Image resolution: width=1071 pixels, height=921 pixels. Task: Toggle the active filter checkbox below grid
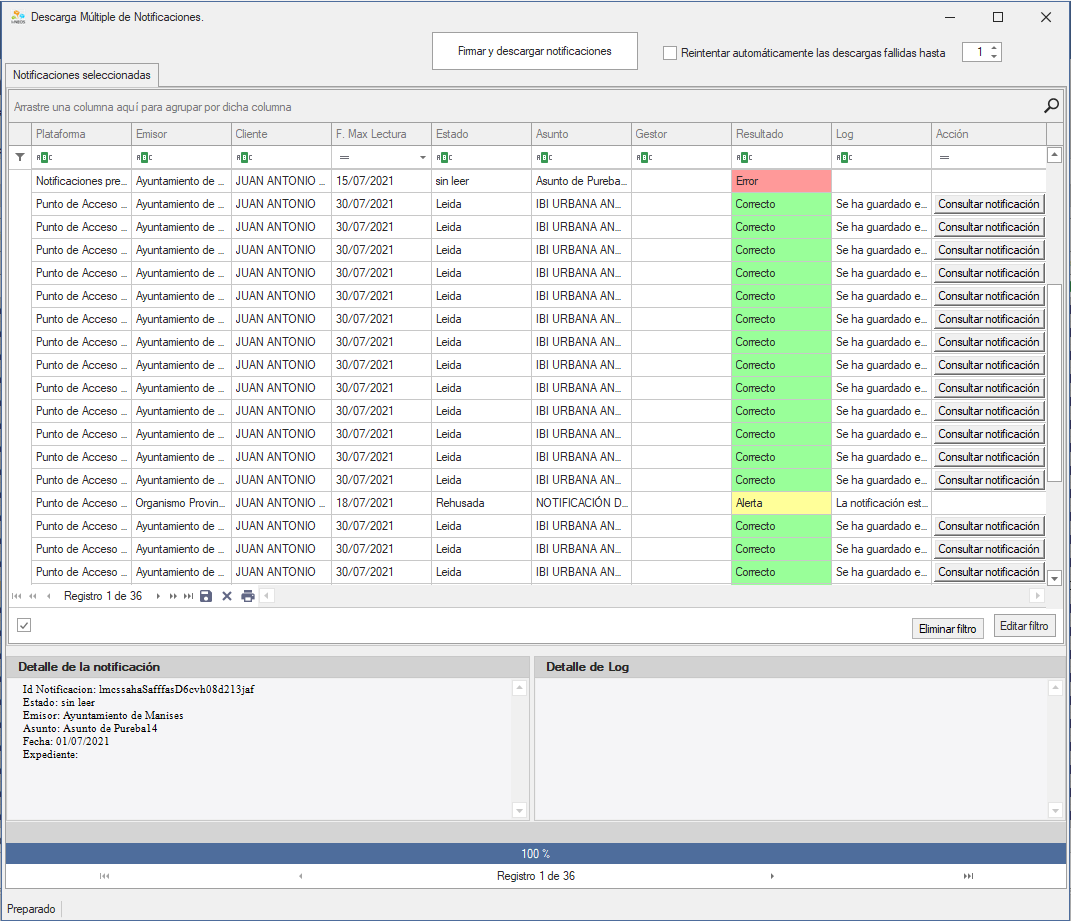pyautogui.click(x=24, y=625)
